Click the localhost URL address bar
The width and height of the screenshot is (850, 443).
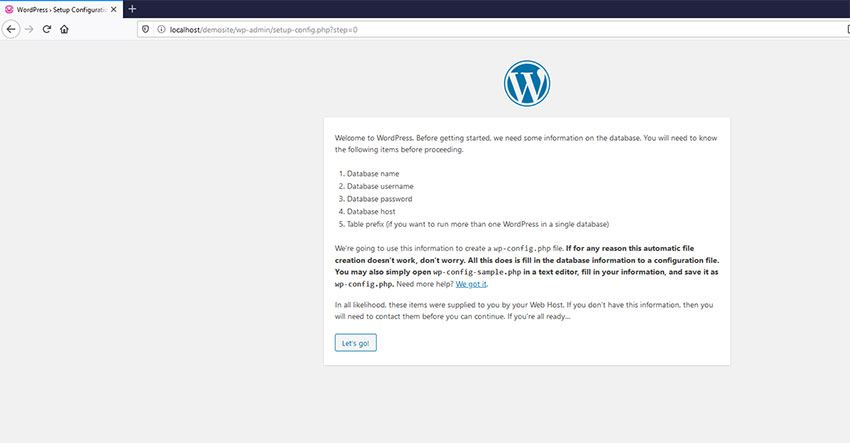pyautogui.click(x=400, y=29)
